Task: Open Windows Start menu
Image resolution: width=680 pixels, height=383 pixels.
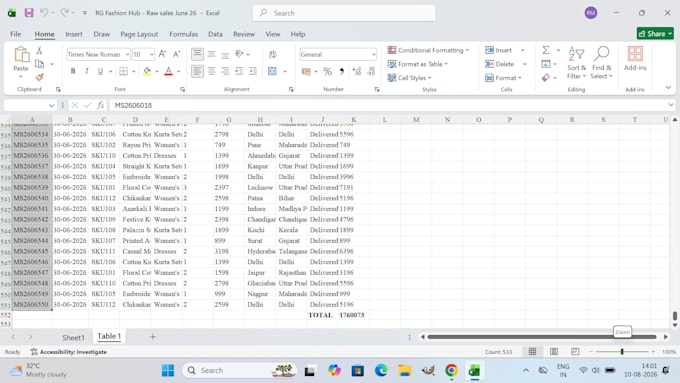Action: tap(168, 370)
